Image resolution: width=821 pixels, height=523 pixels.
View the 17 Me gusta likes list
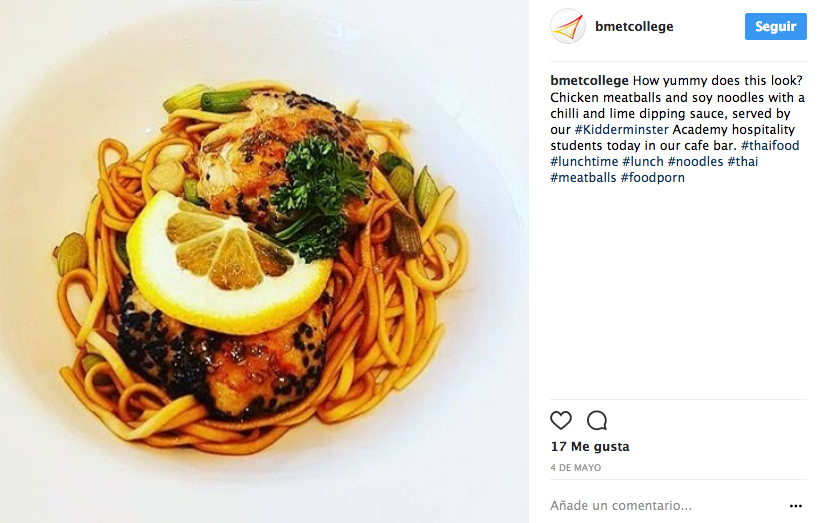590,447
